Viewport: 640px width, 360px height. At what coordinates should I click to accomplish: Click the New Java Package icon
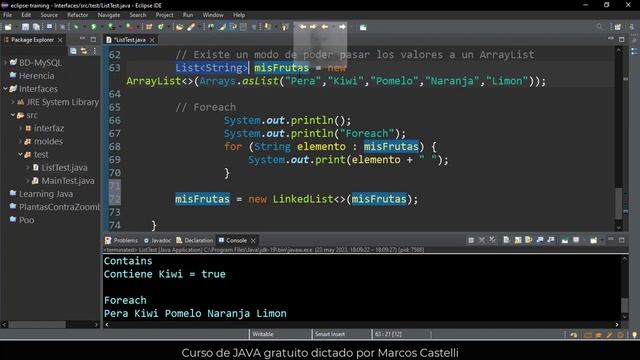149,27
